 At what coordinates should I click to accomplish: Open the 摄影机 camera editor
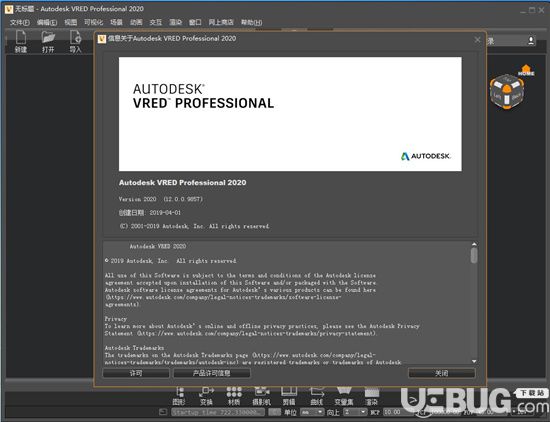[x=261, y=396]
